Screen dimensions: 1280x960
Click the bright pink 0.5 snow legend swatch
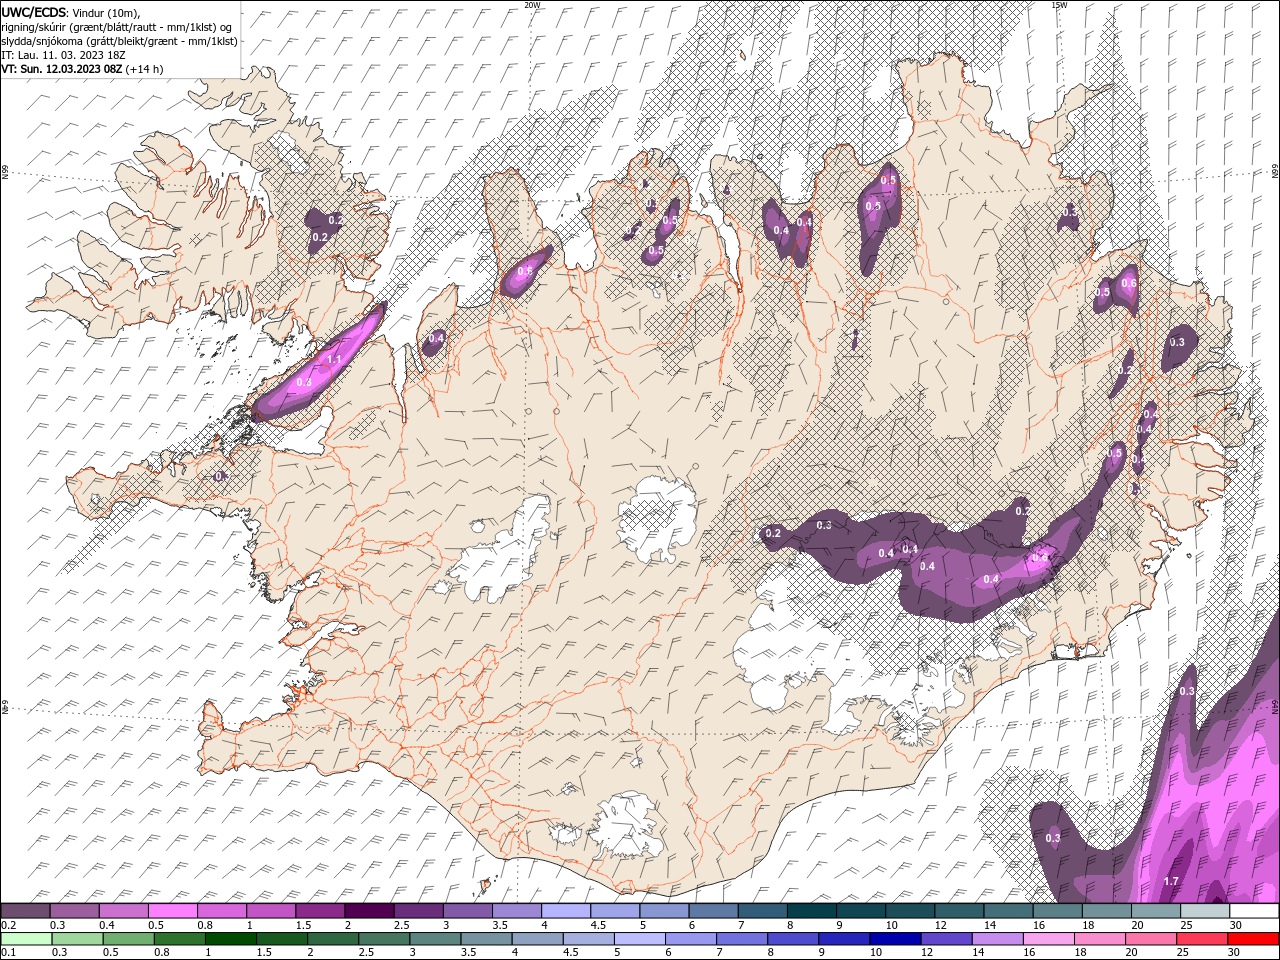point(172,911)
